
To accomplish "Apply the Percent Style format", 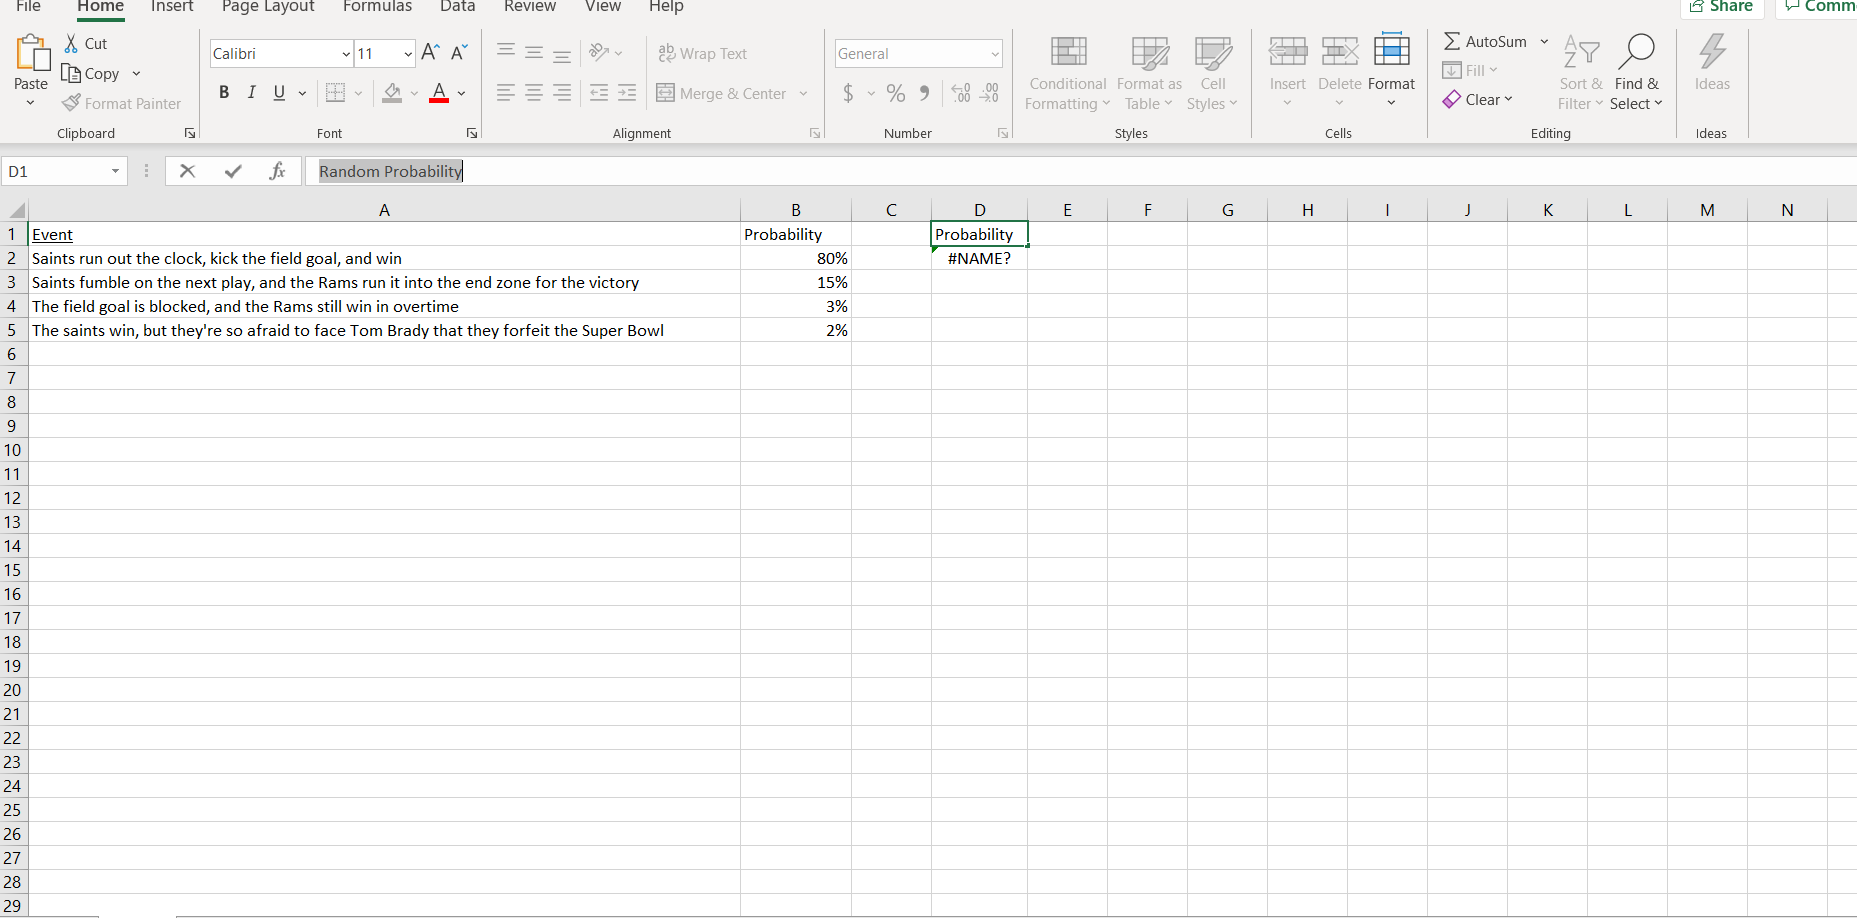I will (895, 93).
